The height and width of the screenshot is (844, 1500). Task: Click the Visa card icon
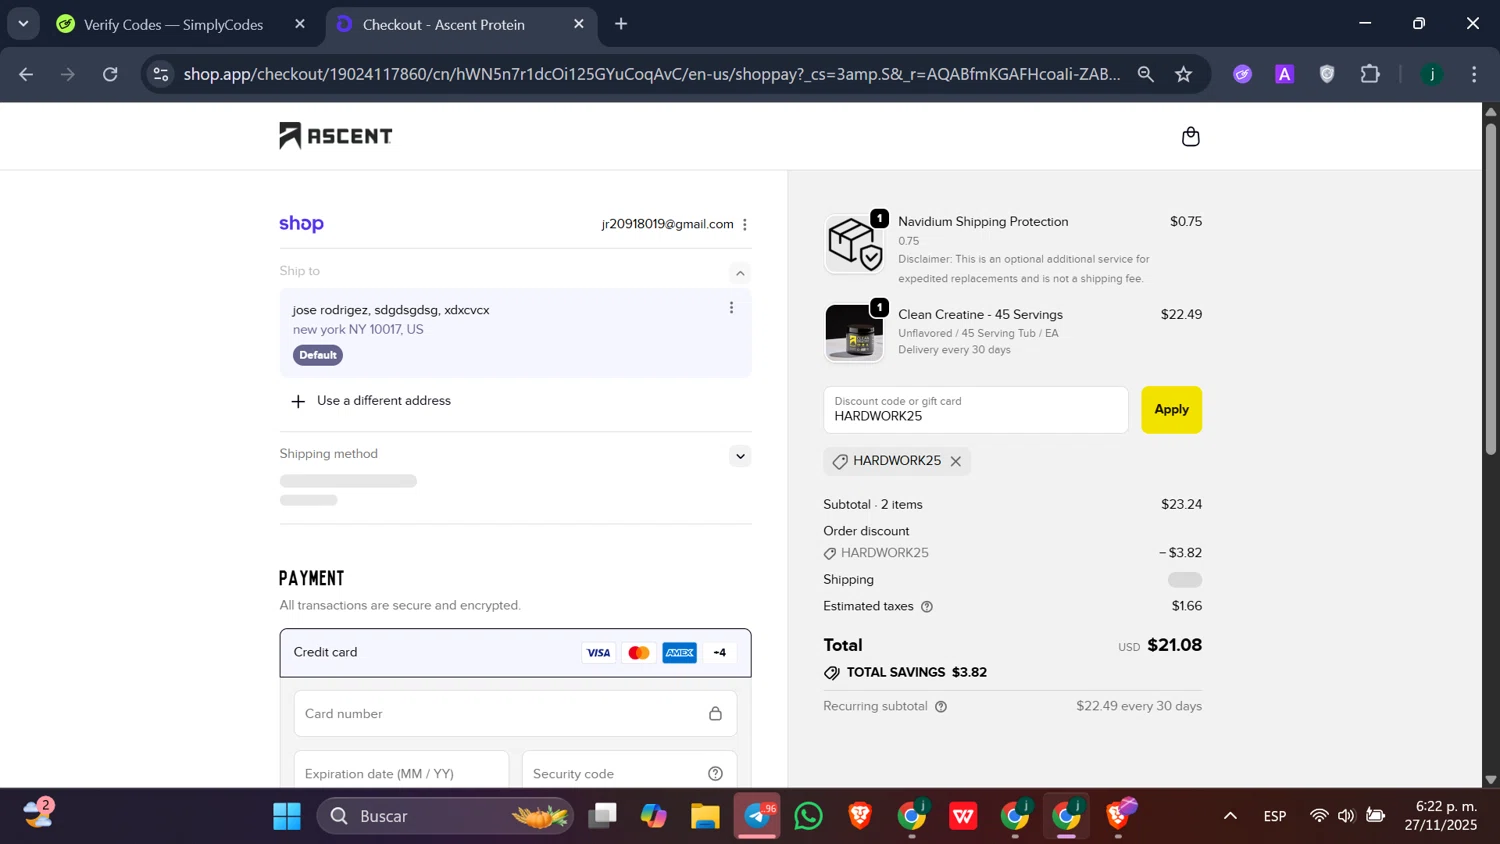pos(598,653)
